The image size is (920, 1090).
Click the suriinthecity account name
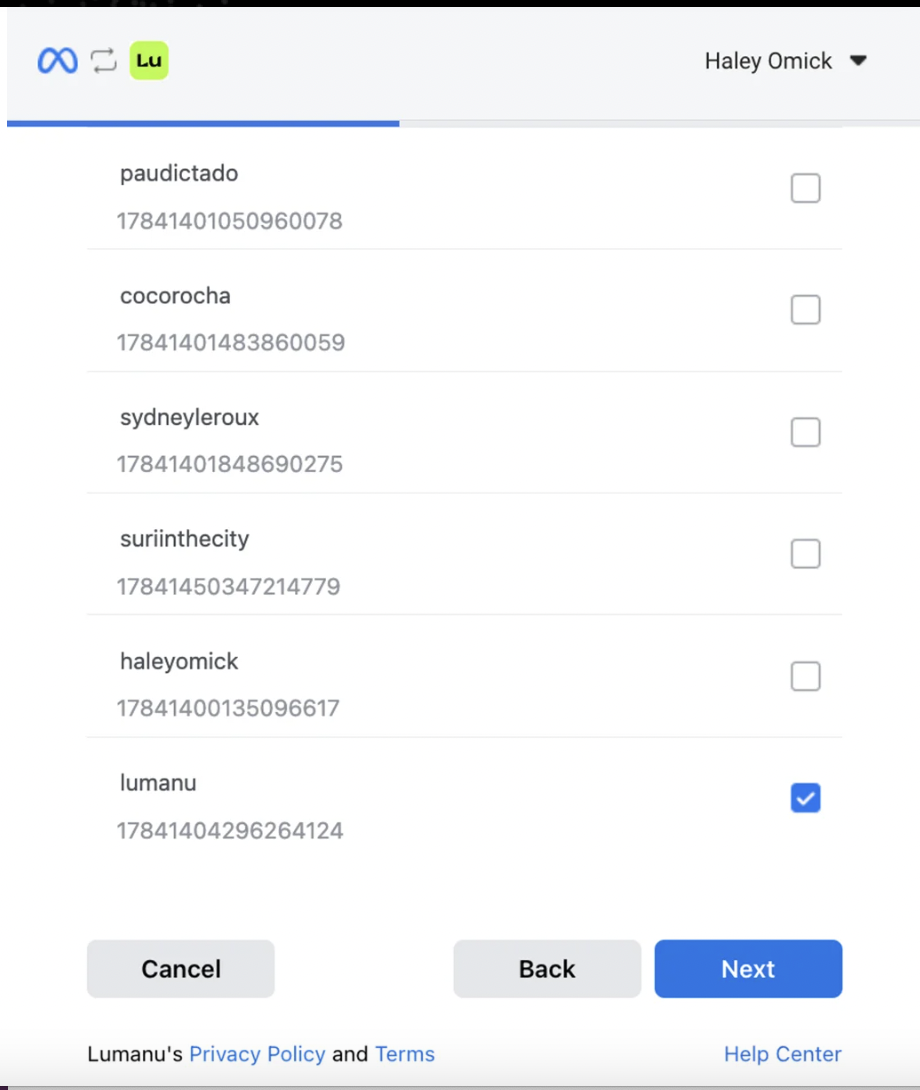[184, 539]
